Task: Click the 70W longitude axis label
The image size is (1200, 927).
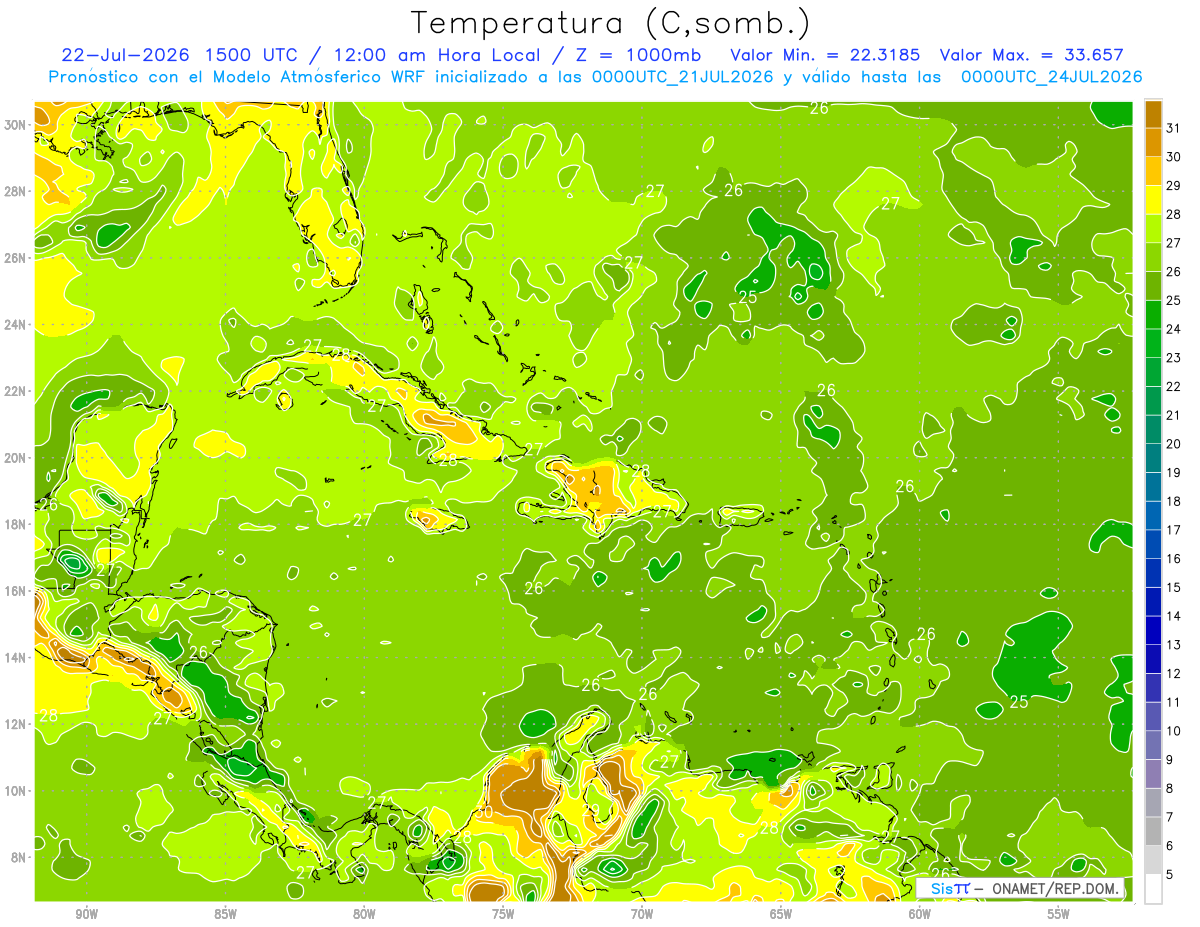Action: pos(642,914)
